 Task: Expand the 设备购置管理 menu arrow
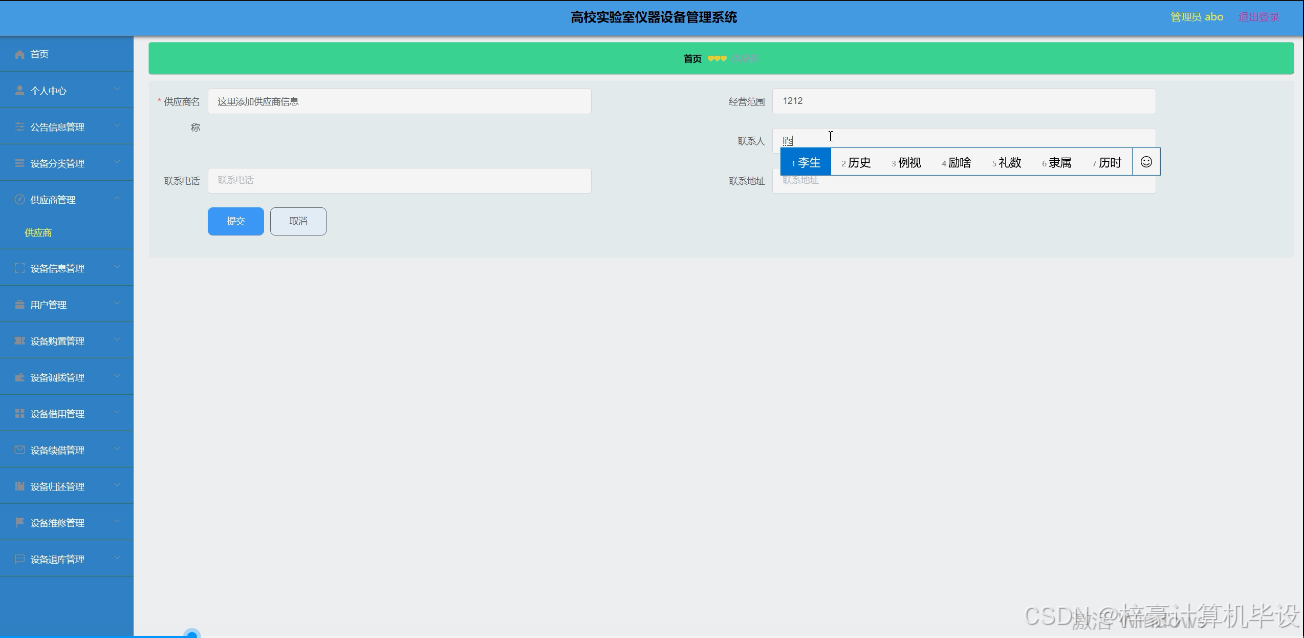117,340
